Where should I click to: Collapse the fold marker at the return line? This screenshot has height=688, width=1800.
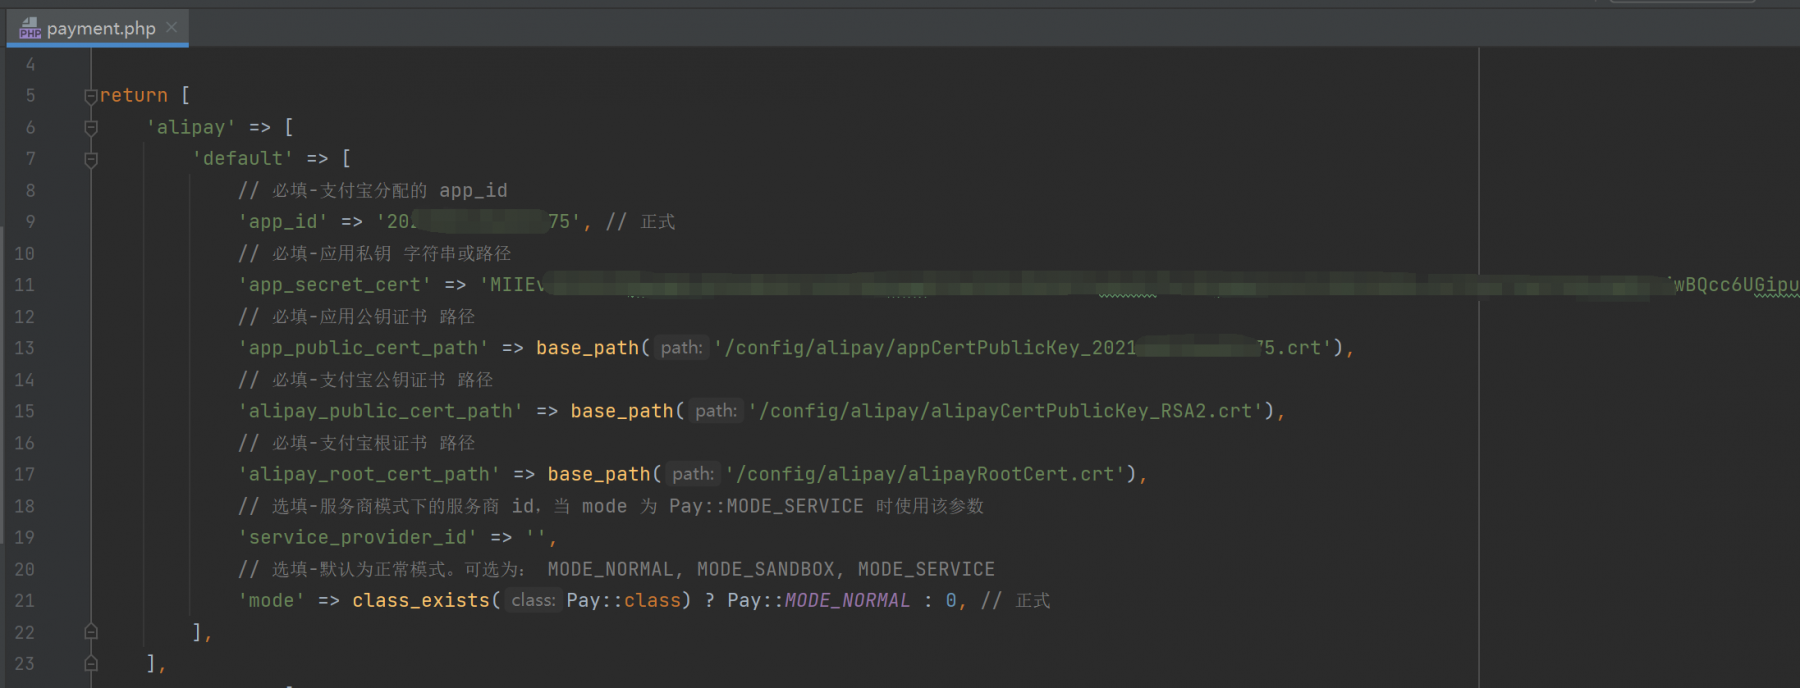(x=91, y=96)
